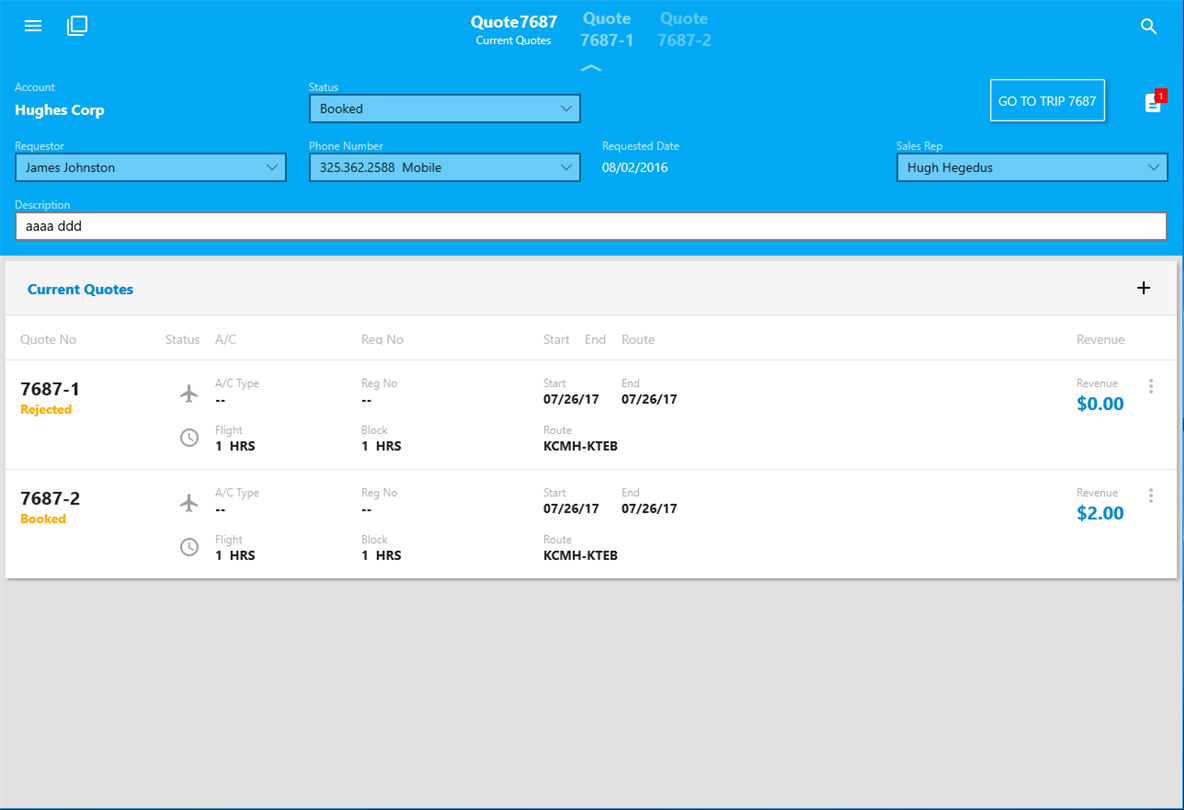This screenshot has width=1184, height=810.
Task: Open more options for quote 7687-1
Action: pyautogui.click(x=1151, y=386)
